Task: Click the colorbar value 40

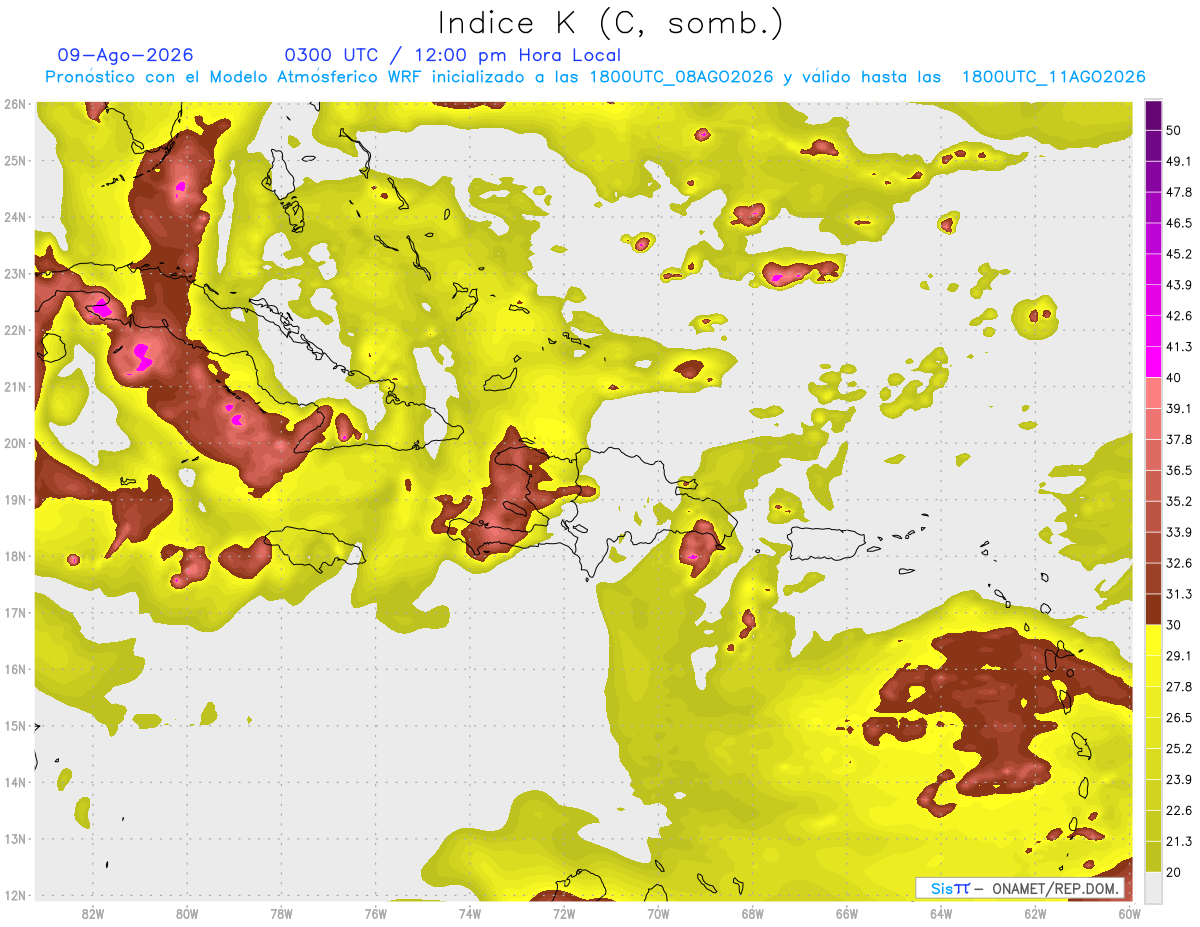Action: (1174, 378)
